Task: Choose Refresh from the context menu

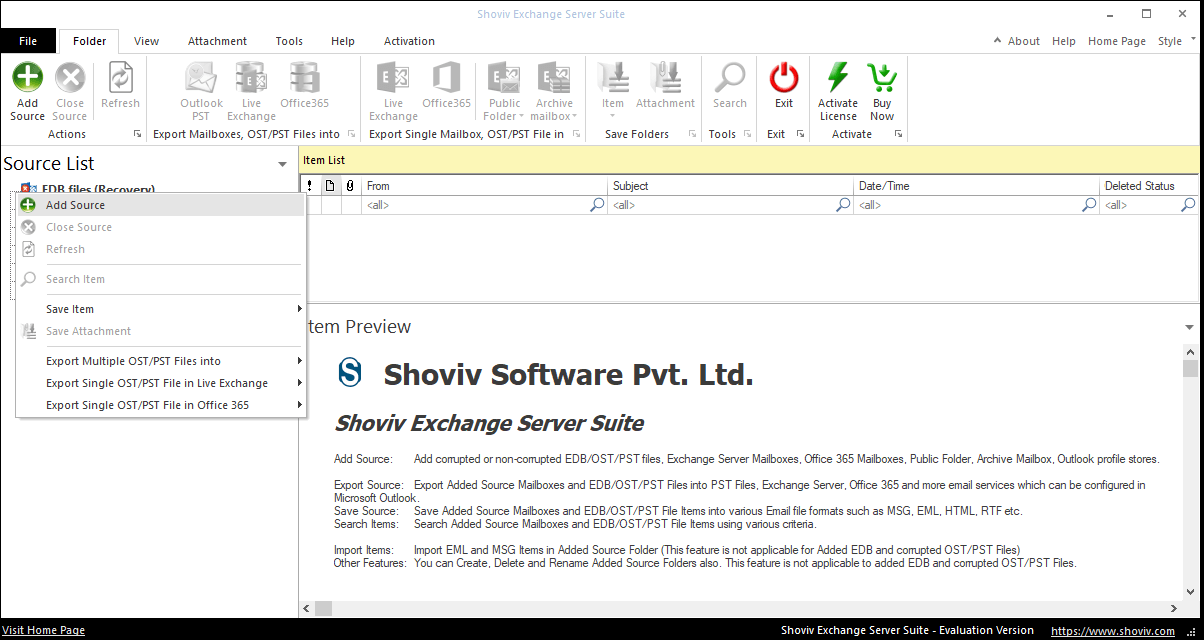Action: pyautogui.click(x=160, y=249)
